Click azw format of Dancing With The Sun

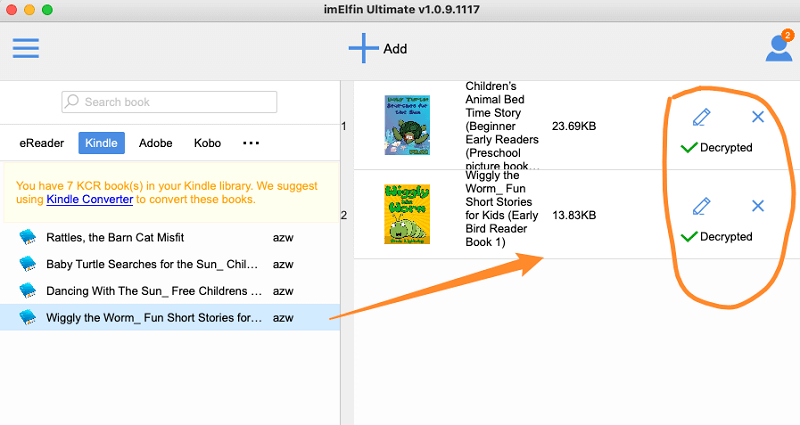pyautogui.click(x=283, y=291)
